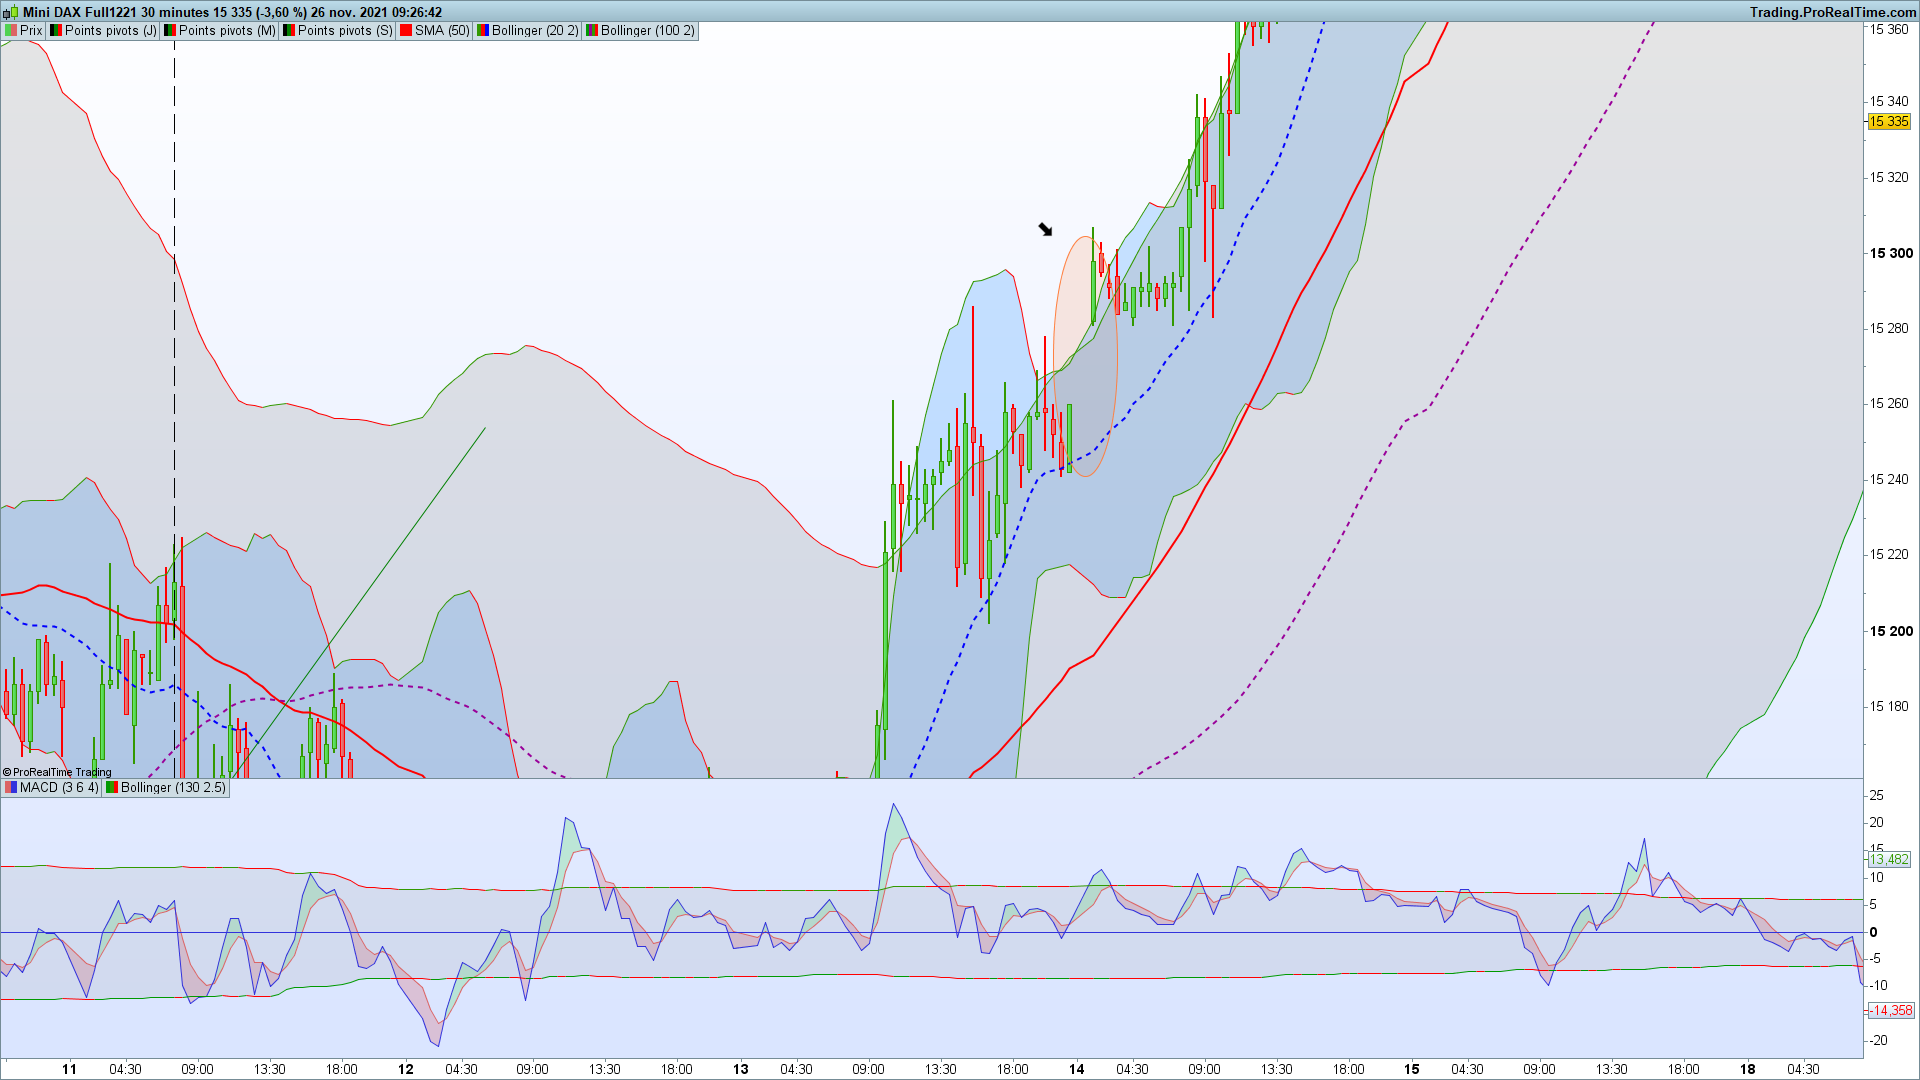1920x1080 pixels.
Task: Click date marker 14 on time axis
Action: (x=1076, y=1069)
